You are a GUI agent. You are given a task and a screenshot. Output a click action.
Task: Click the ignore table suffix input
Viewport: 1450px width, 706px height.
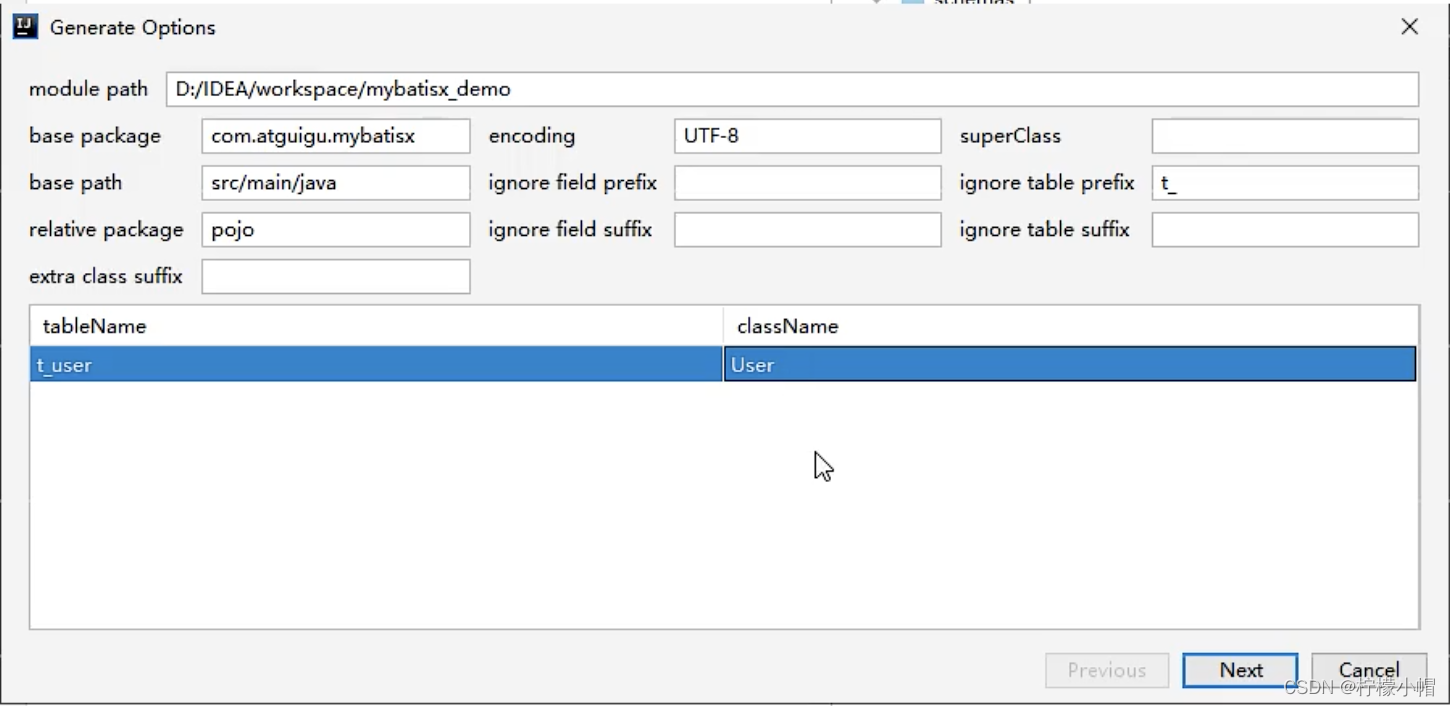[1285, 230]
